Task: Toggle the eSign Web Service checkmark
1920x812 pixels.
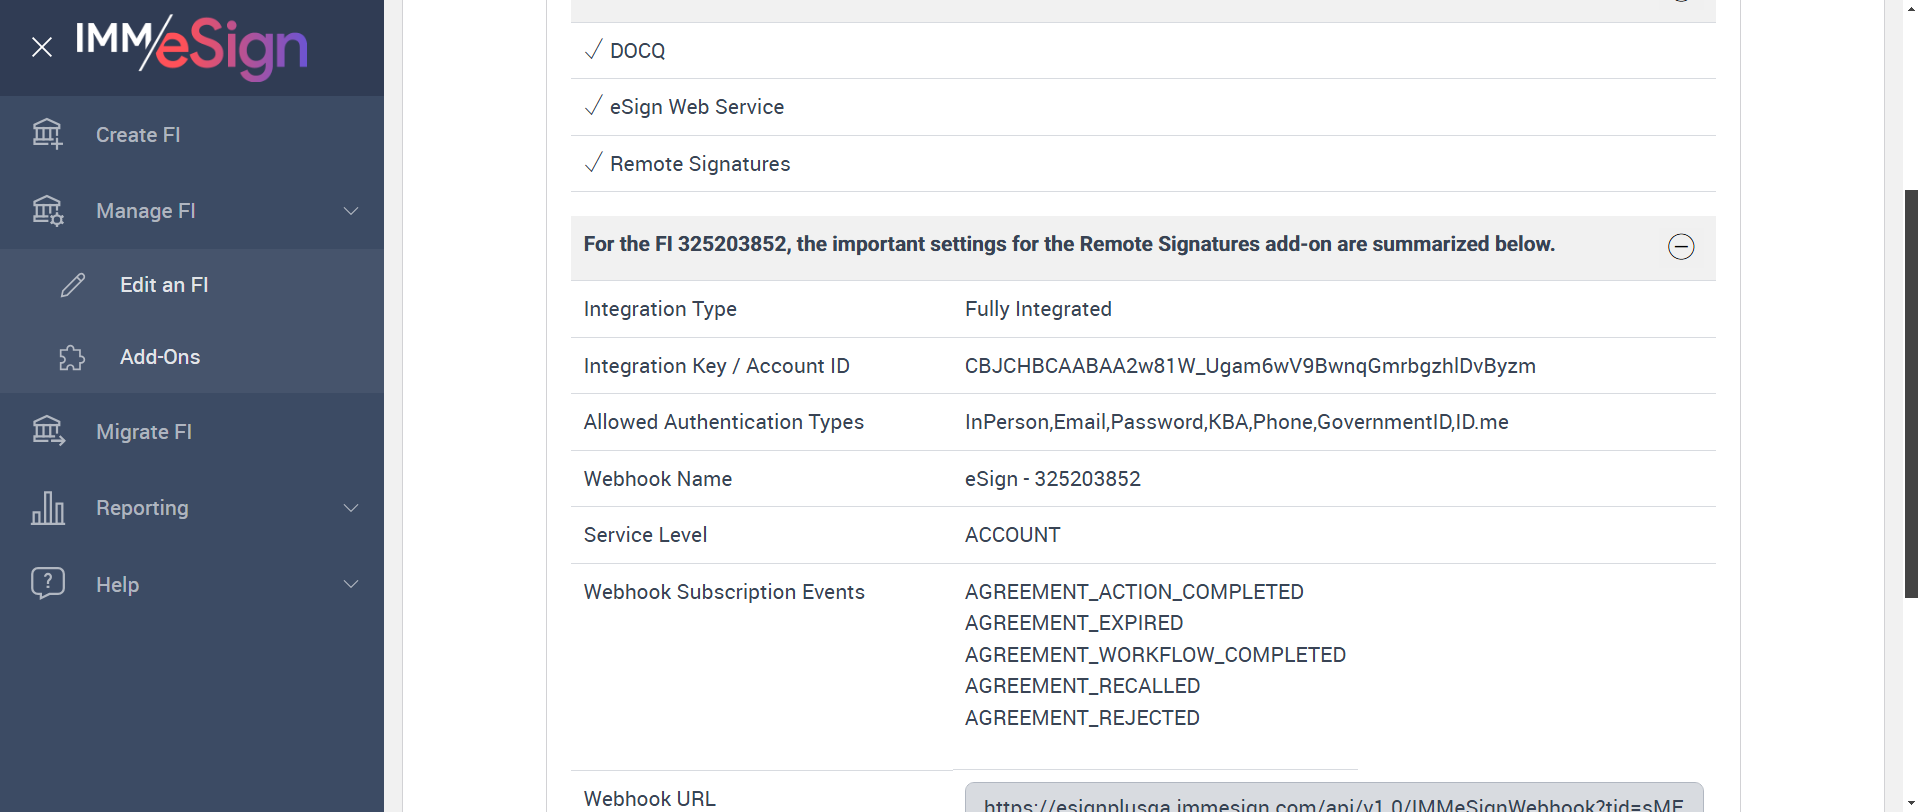Action: 594,106
